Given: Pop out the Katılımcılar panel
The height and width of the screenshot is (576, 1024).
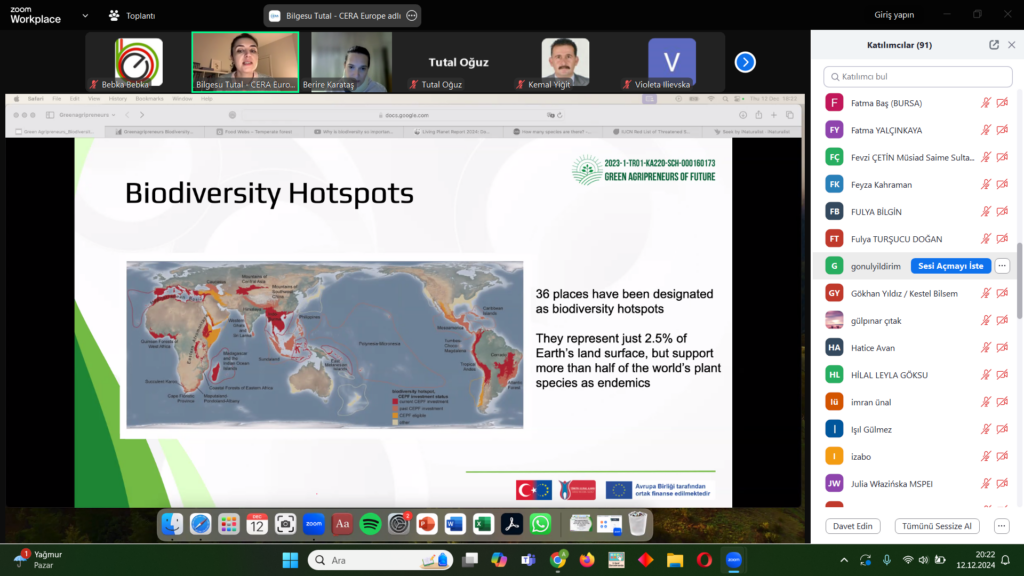Looking at the screenshot, I should 994,45.
